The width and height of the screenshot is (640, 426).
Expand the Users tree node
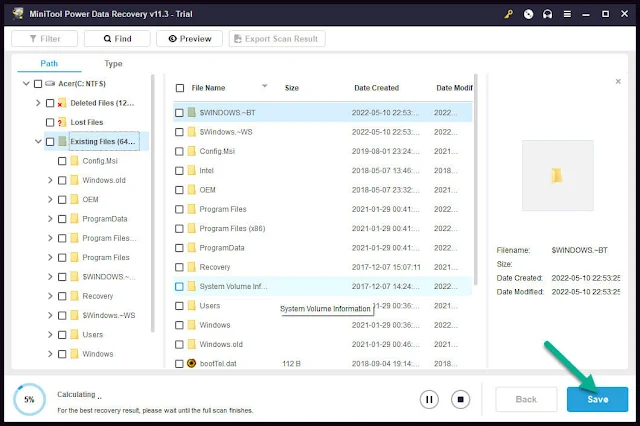[x=50, y=335]
